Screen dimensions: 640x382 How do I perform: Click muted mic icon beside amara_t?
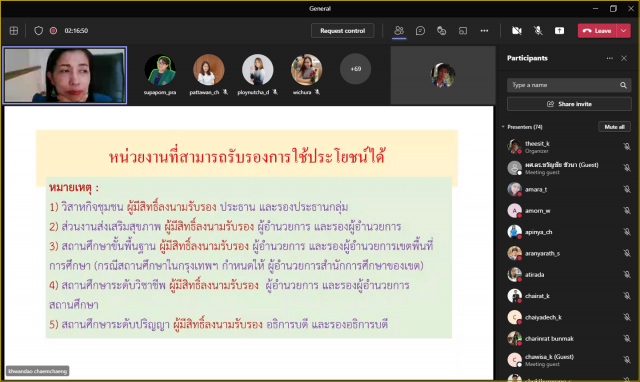627,189
